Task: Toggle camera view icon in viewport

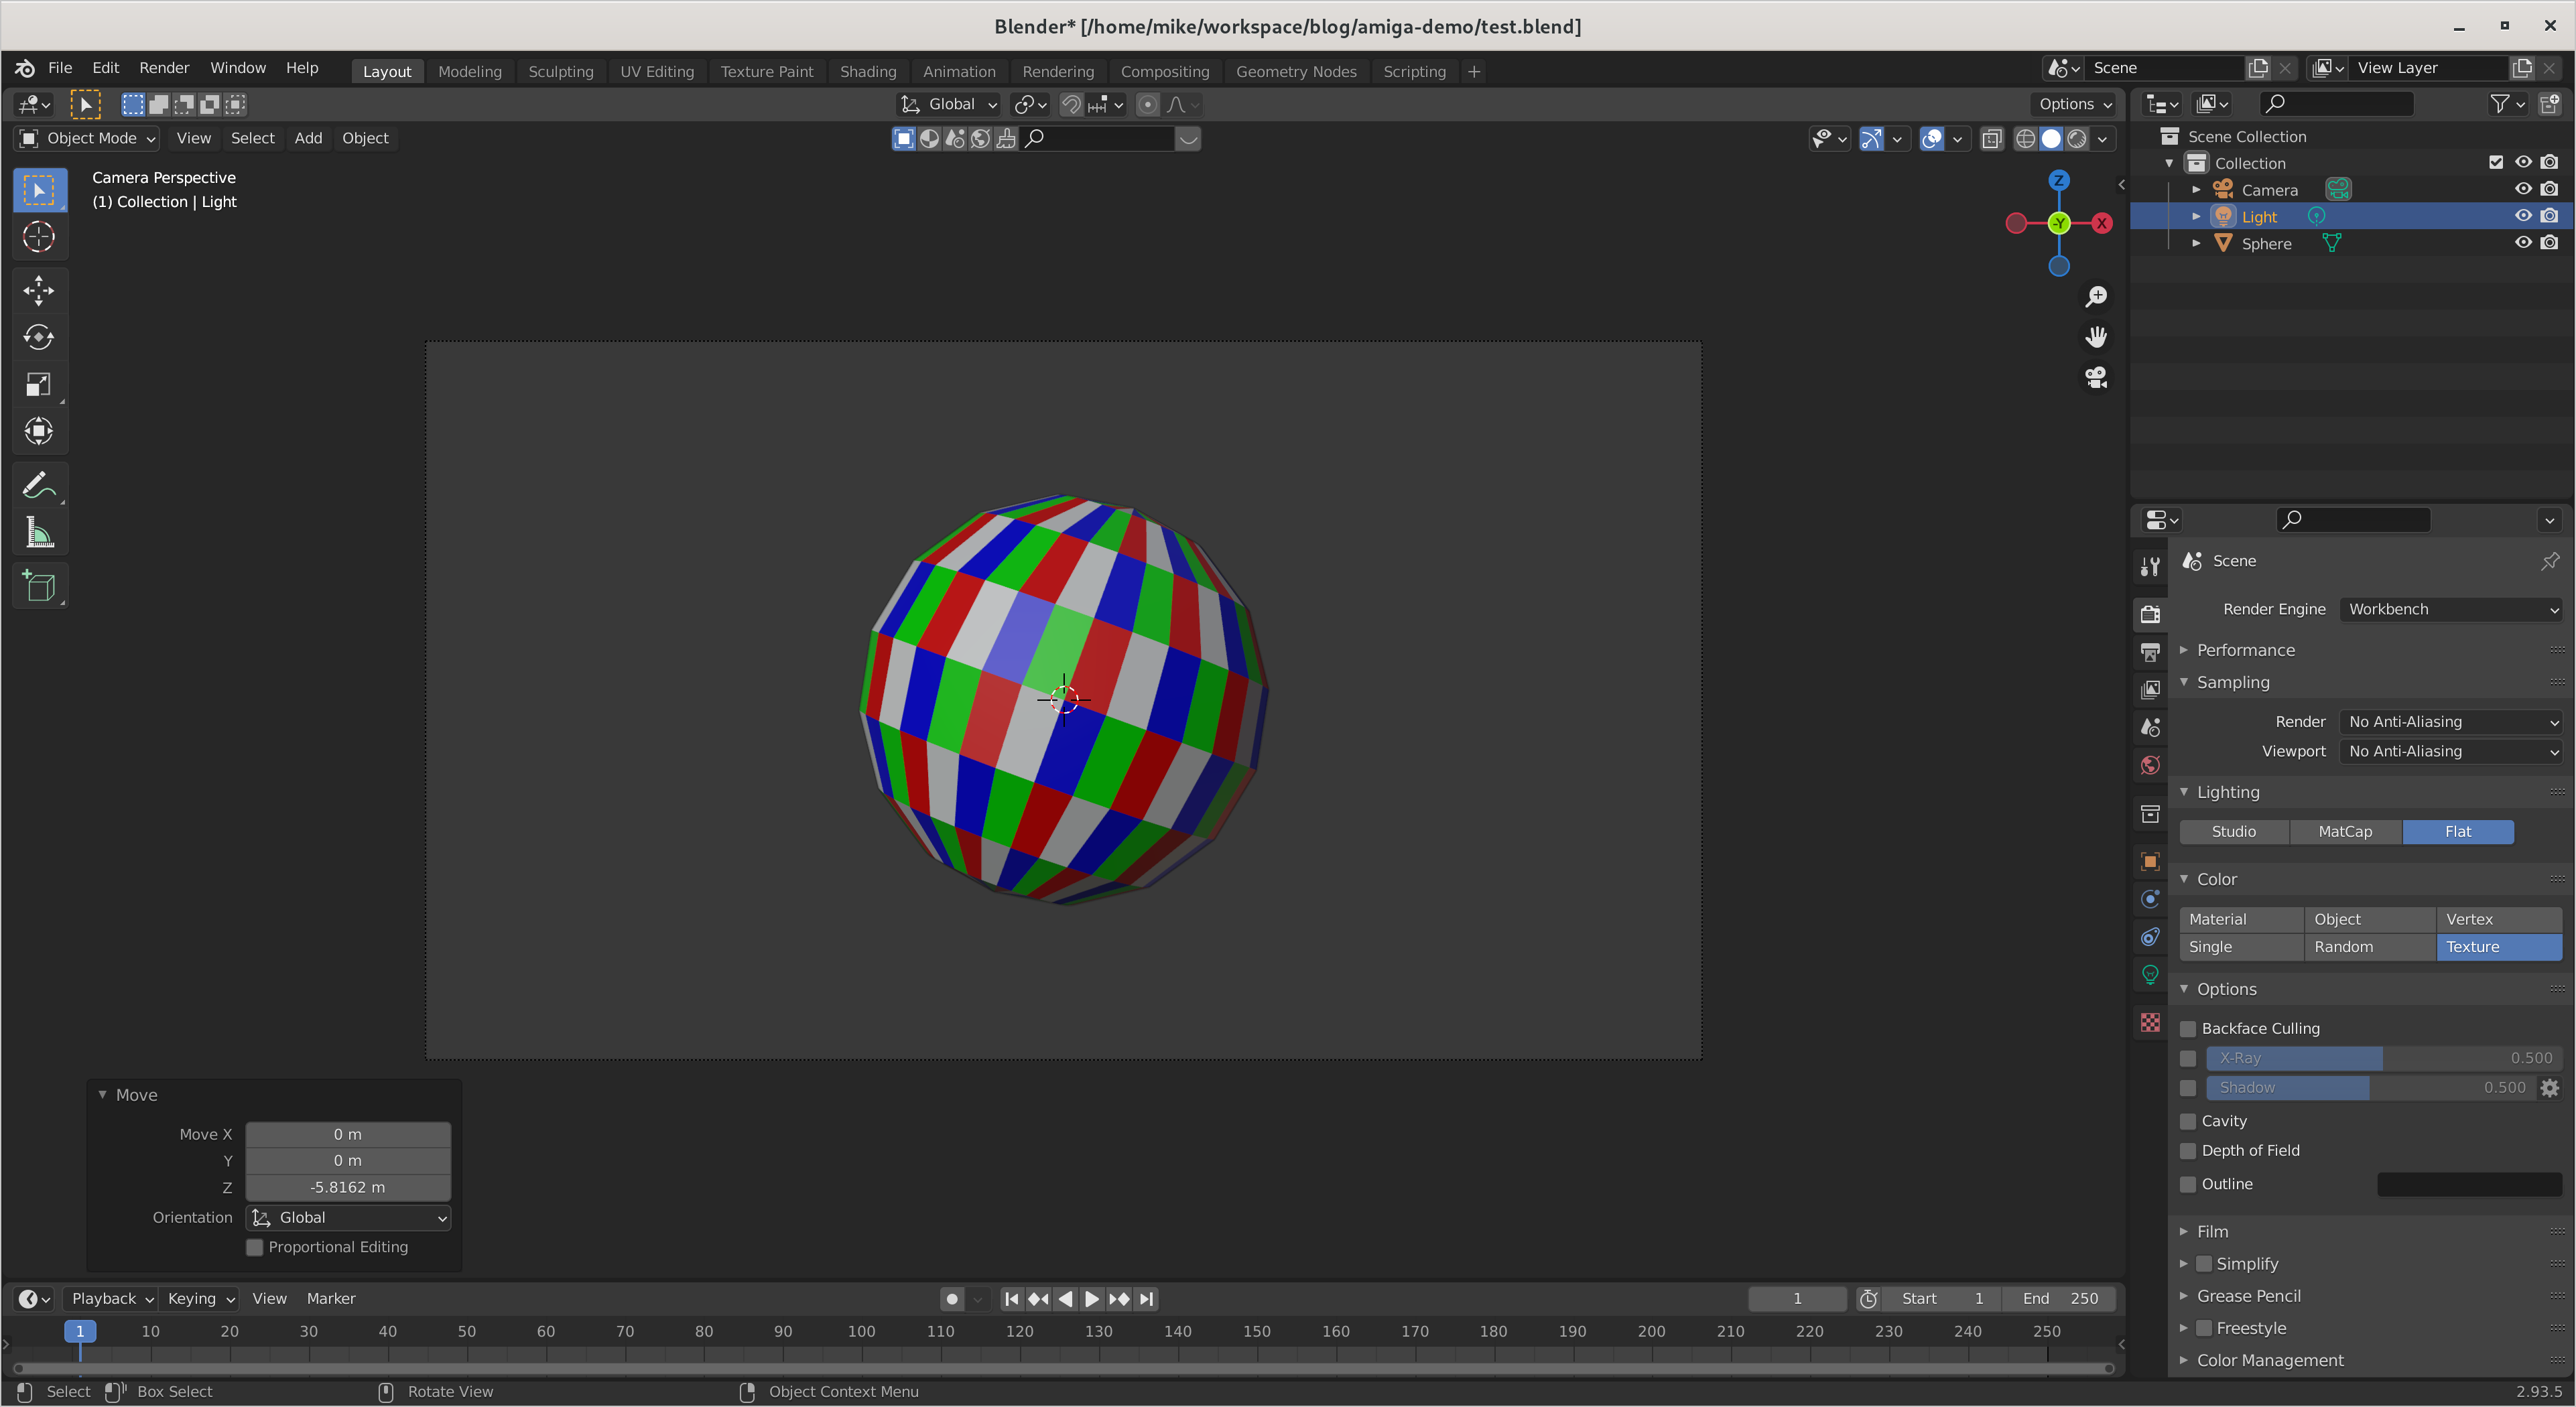Action: [x=2096, y=378]
